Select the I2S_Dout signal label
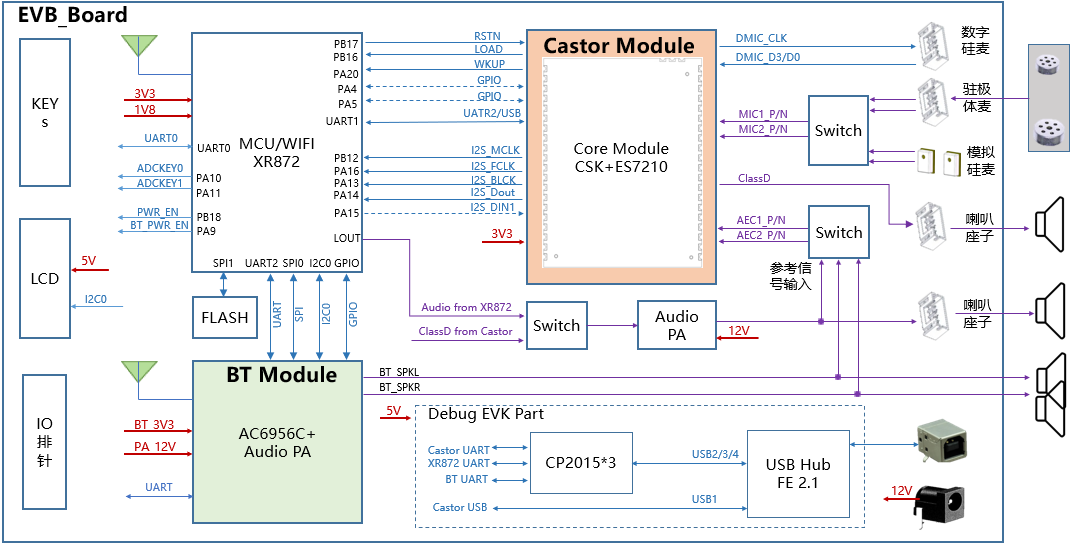The image size is (1074, 545). [492, 193]
